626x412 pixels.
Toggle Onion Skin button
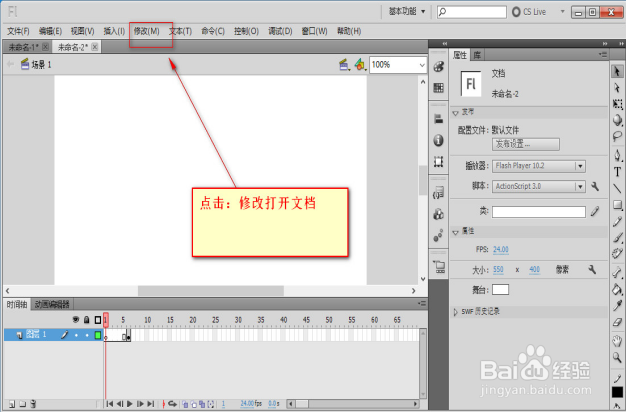[185, 404]
